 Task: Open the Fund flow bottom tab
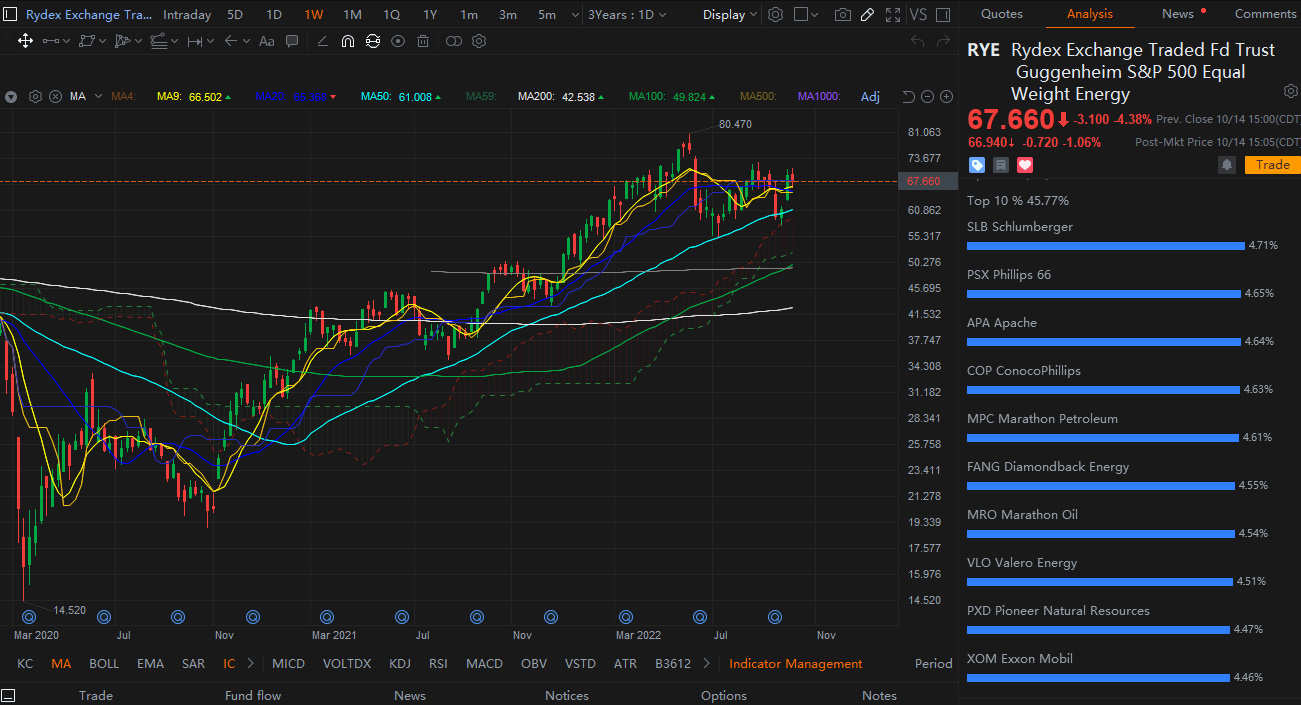(253, 696)
